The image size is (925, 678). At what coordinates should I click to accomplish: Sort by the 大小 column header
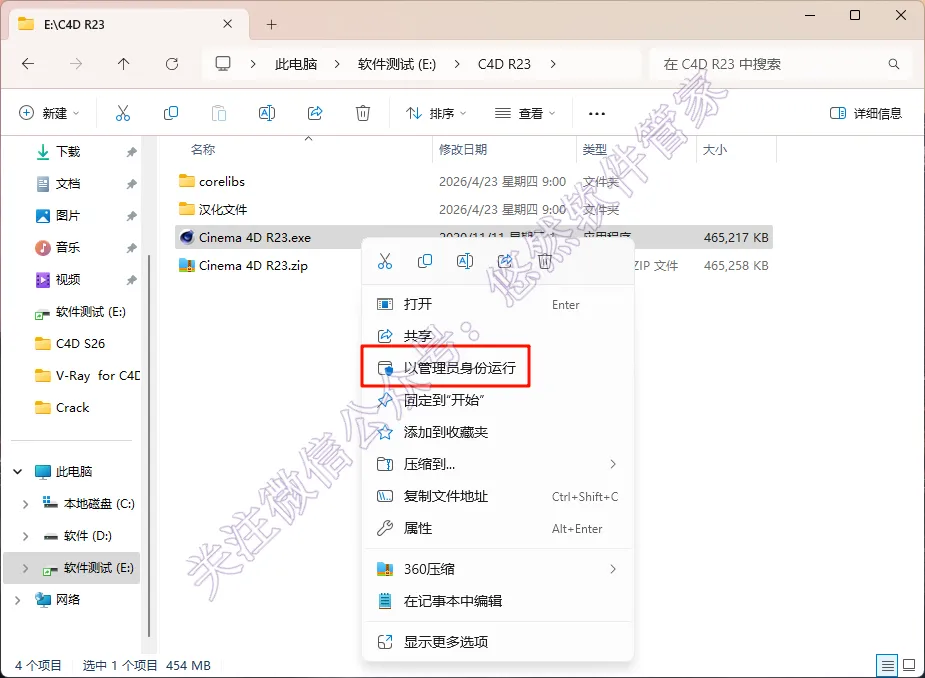715,149
